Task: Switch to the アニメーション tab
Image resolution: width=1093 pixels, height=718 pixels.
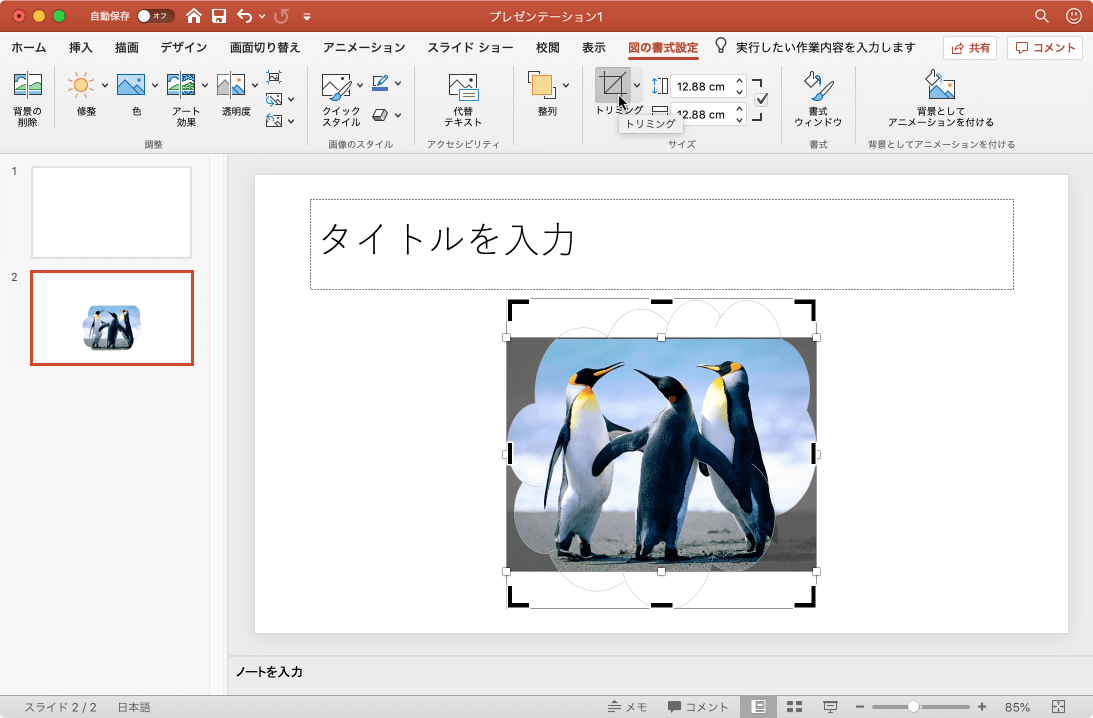Action: (x=364, y=47)
